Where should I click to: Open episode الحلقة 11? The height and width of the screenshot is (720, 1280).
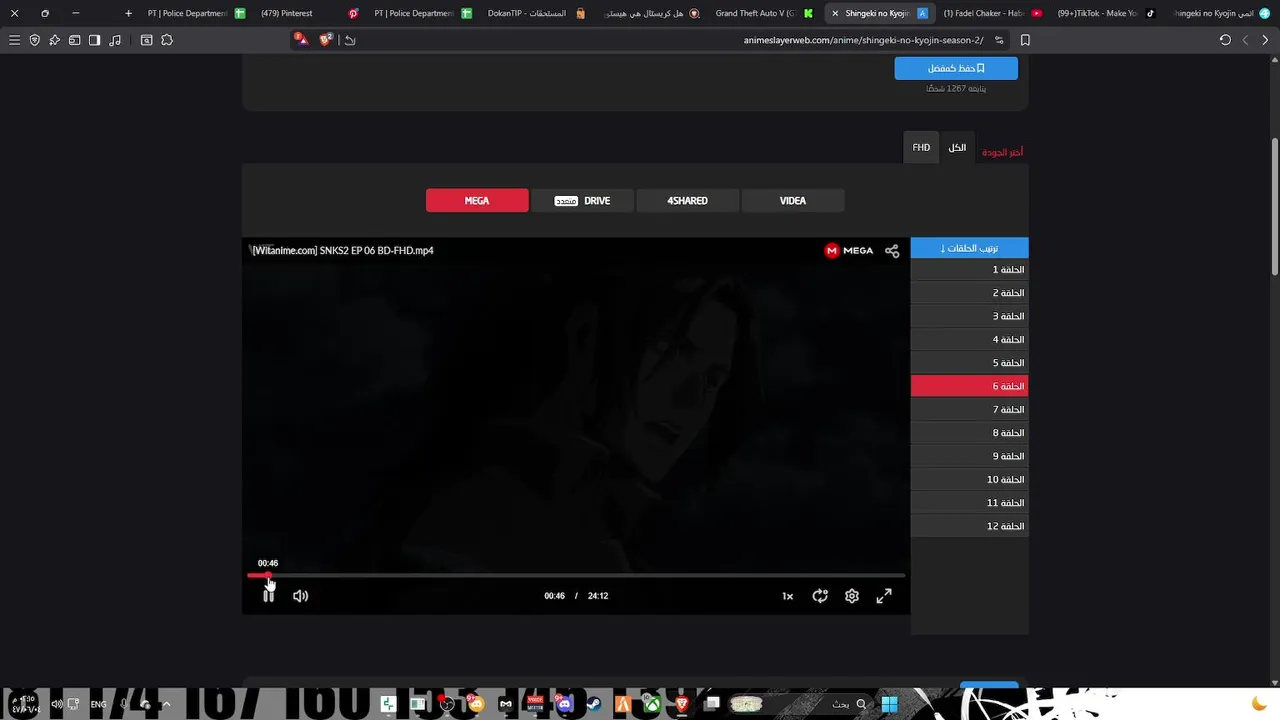tap(969, 503)
